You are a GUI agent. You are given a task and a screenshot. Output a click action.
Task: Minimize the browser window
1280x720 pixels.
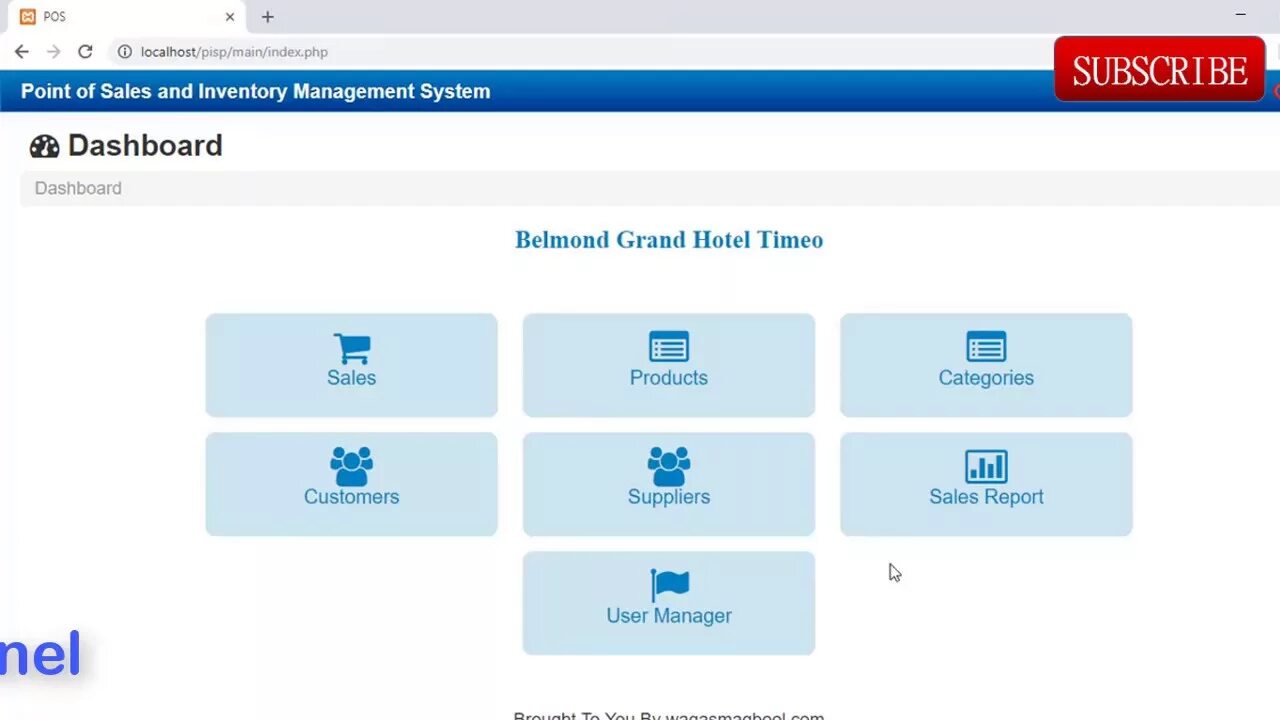coord(1240,15)
